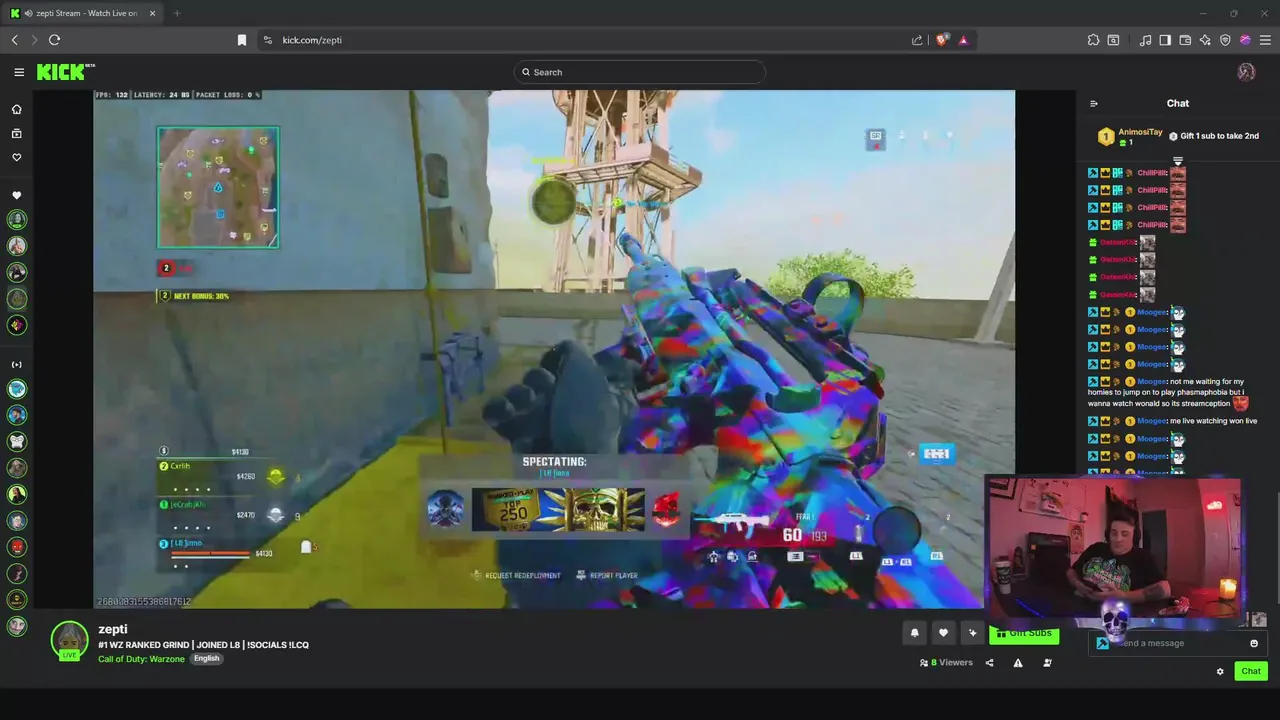Click the English language tag

(206, 658)
